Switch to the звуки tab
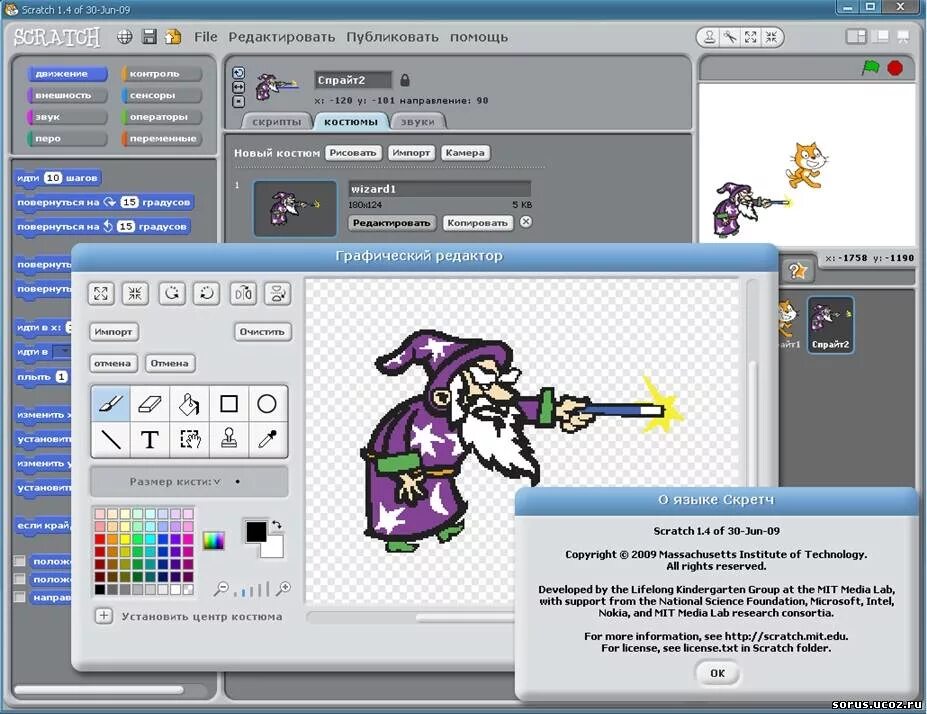Image resolution: width=927 pixels, height=714 pixels. click(419, 121)
